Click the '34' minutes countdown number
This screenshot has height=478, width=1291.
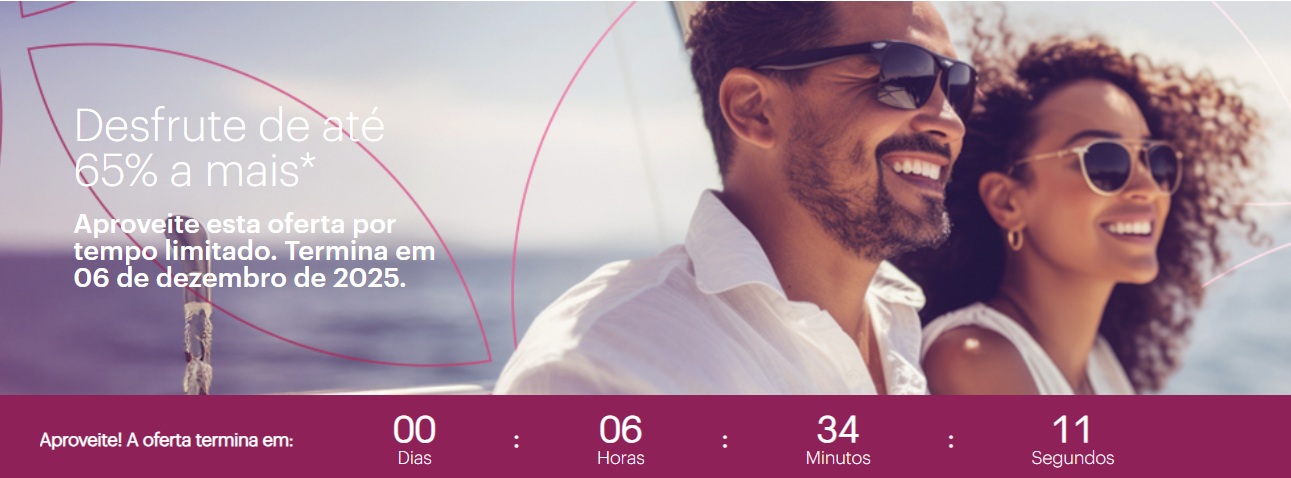click(838, 430)
